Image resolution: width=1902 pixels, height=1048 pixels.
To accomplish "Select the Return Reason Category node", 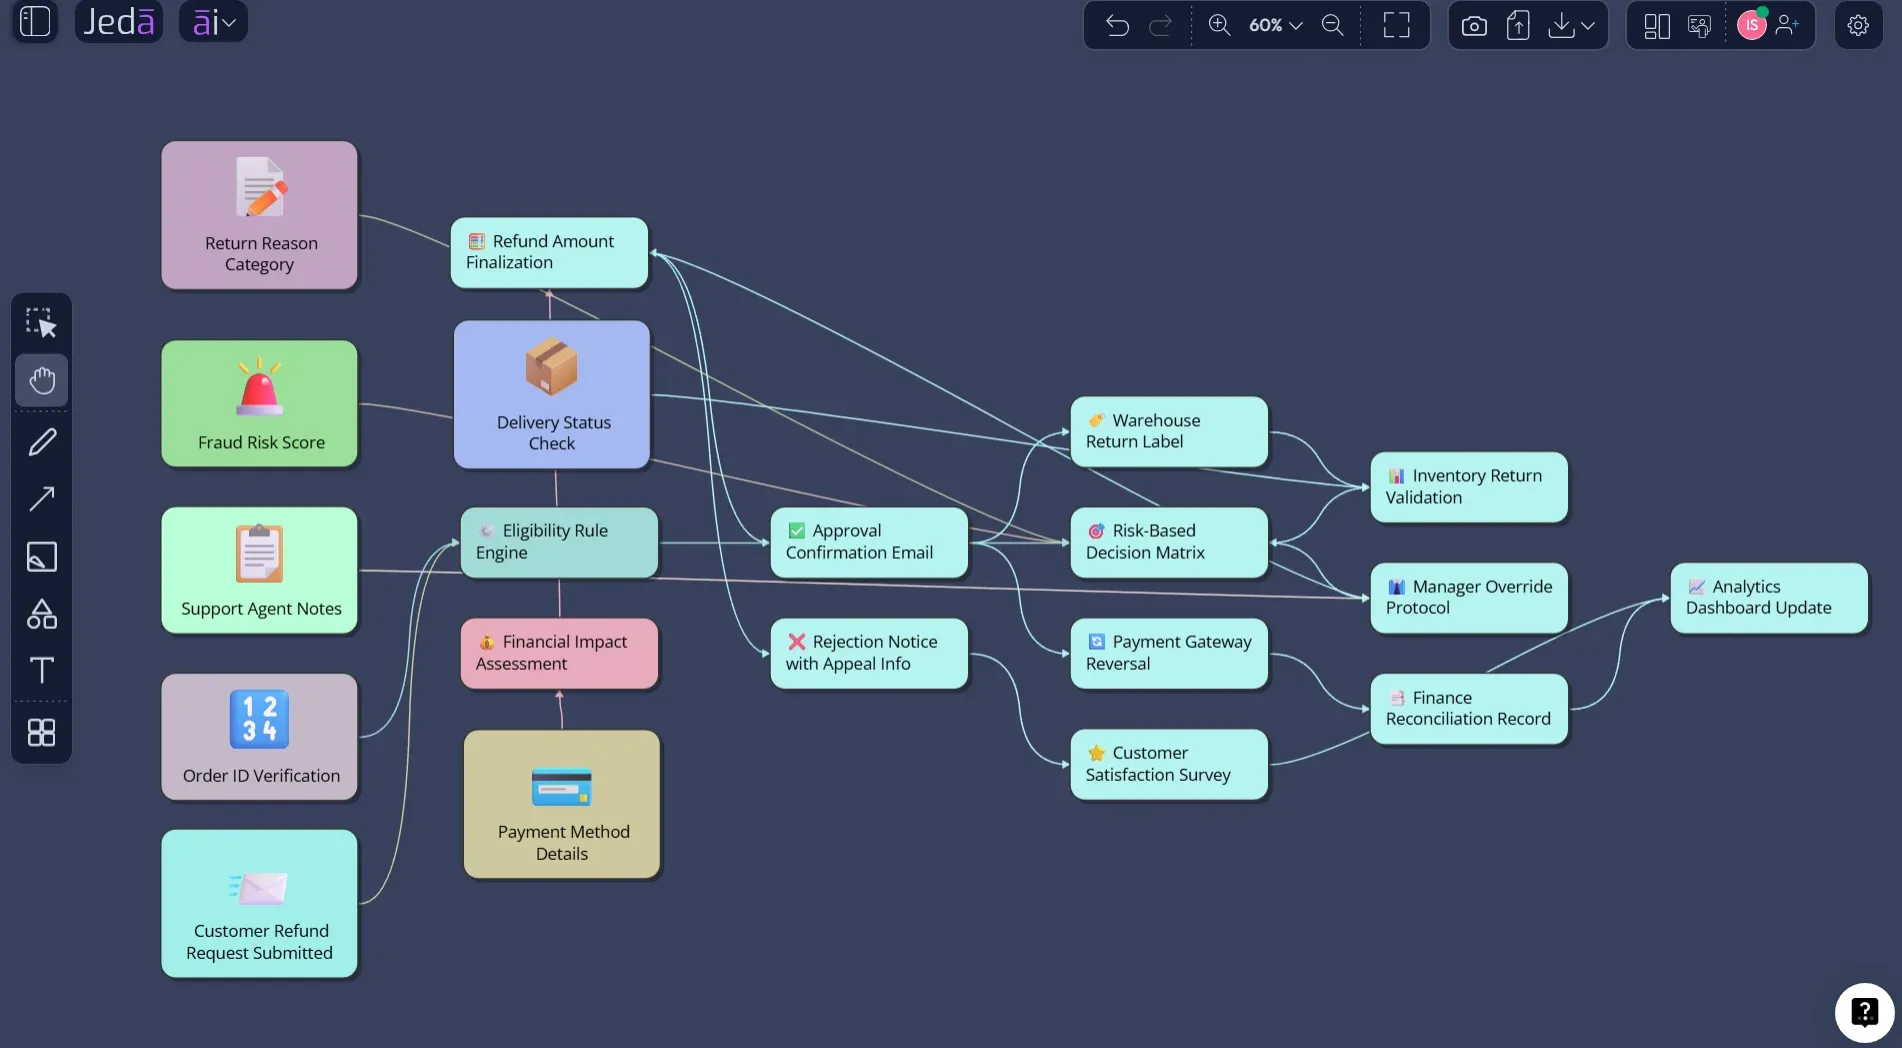I will point(259,215).
